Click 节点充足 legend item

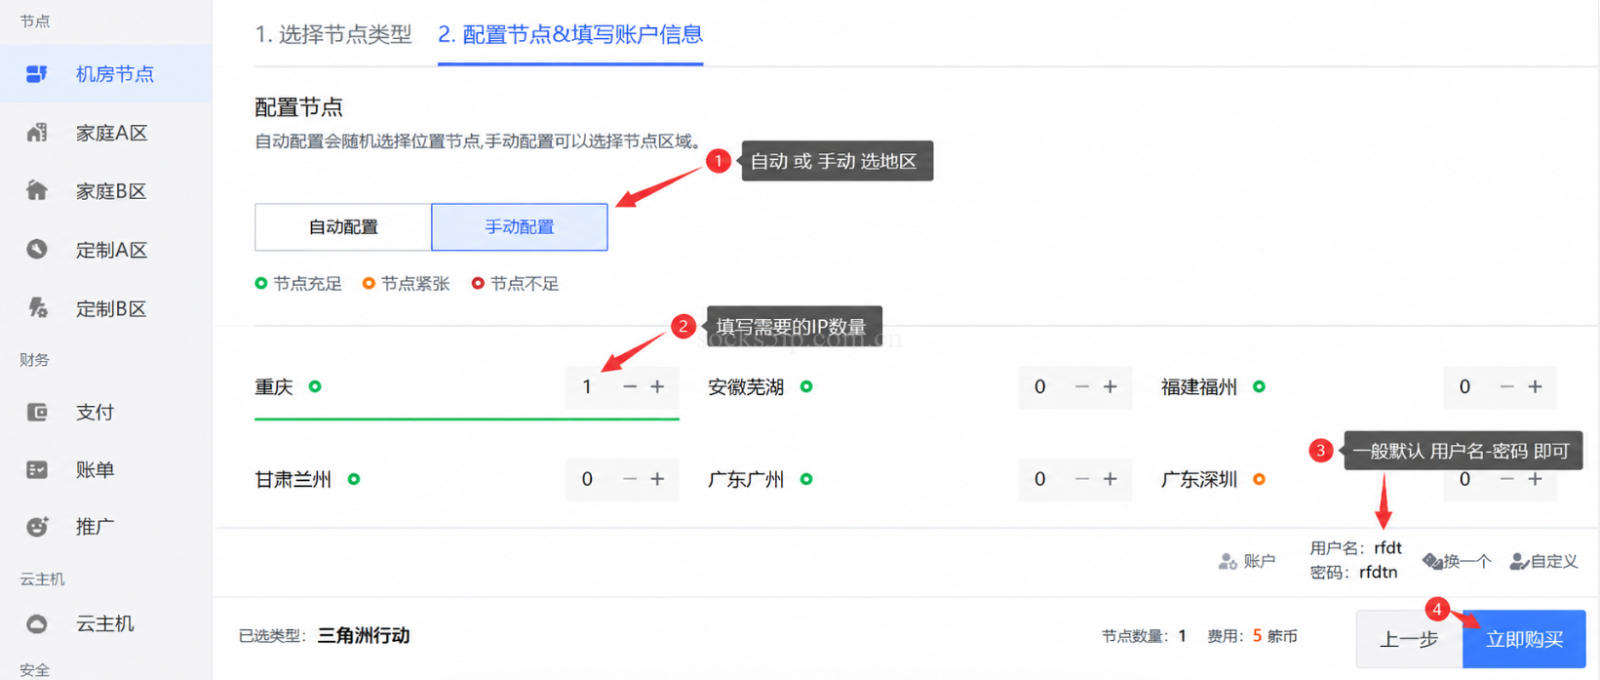point(298,284)
